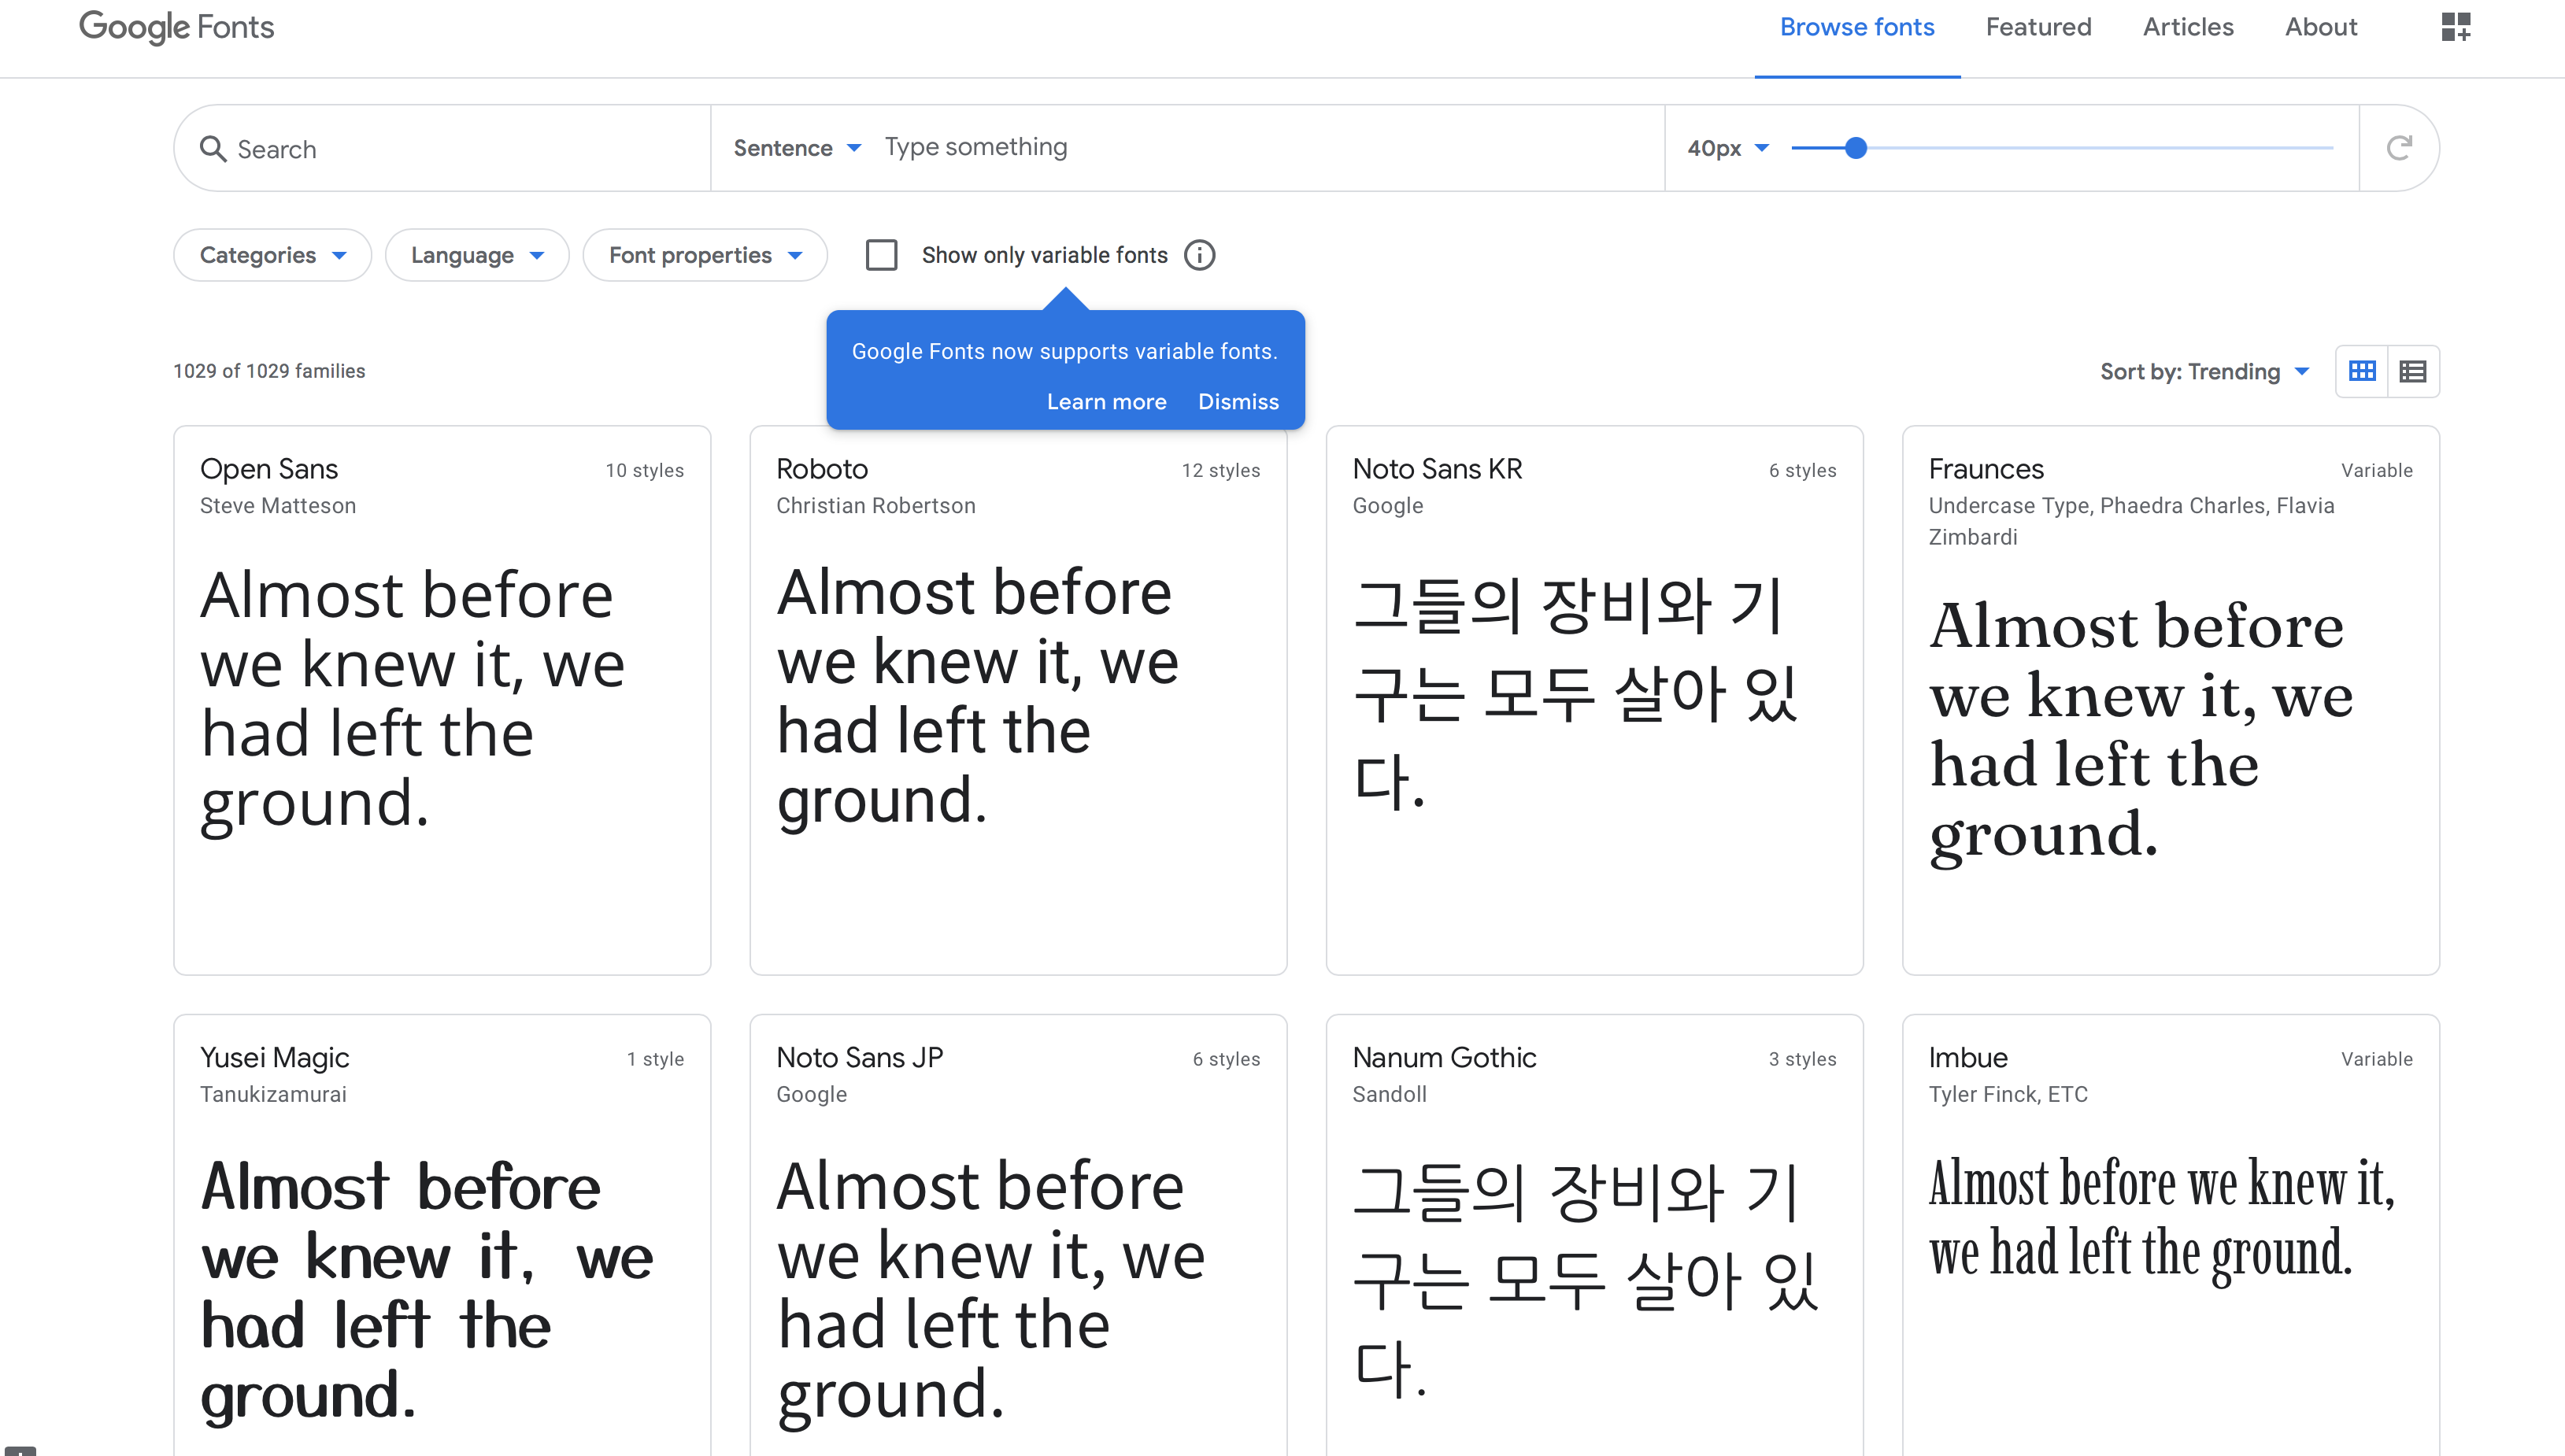This screenshot has width=2565, height=1456.
Task: Click 10 styles label on Open Sans
Action: click(x=644, y=470)
